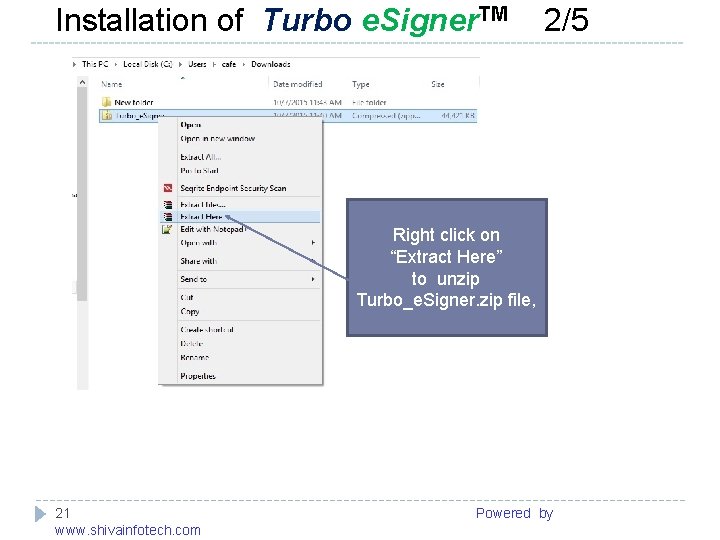Viewport: 720px width, 540px height.
Task: Click the New folder icon in file list
Action: (x=107, y=102)
